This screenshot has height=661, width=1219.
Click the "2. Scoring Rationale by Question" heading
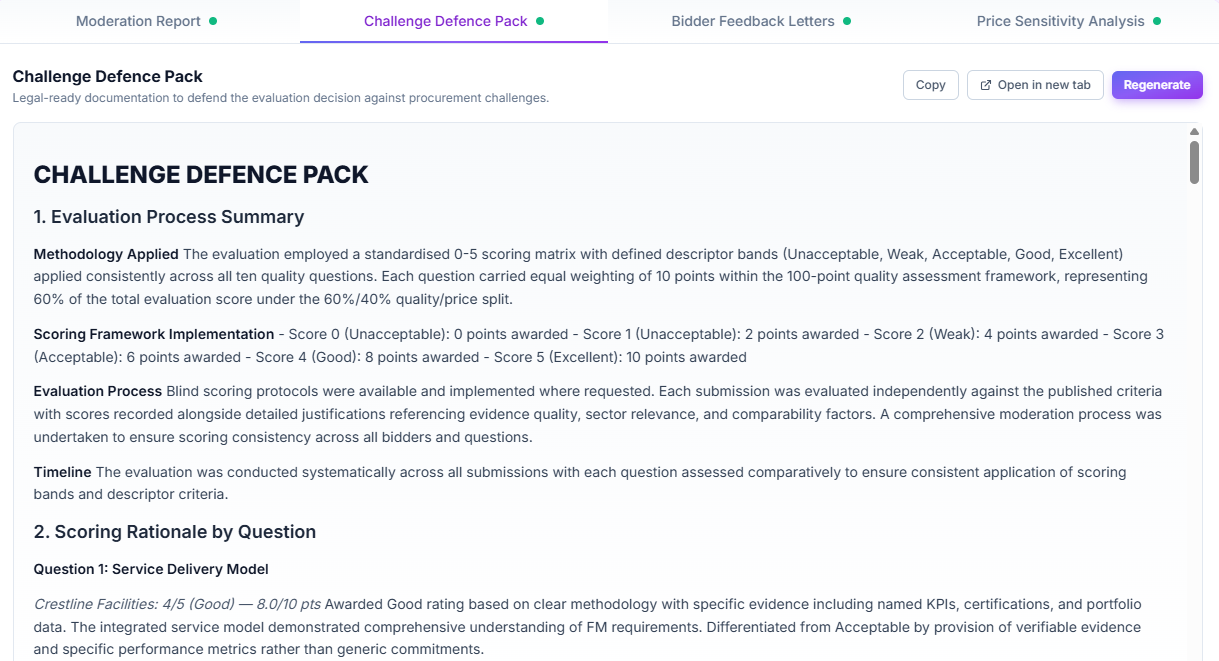[x=175, y=532]
